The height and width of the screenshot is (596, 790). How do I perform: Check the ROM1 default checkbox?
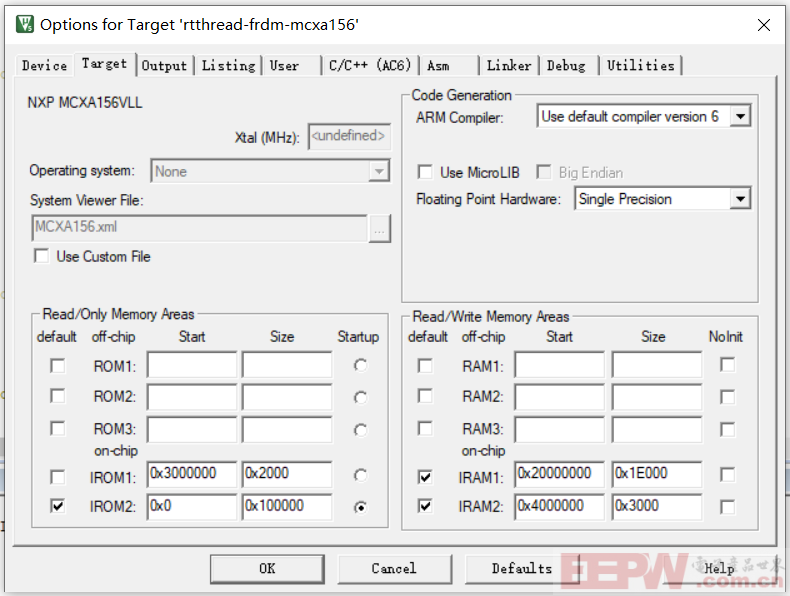point(57,365)
